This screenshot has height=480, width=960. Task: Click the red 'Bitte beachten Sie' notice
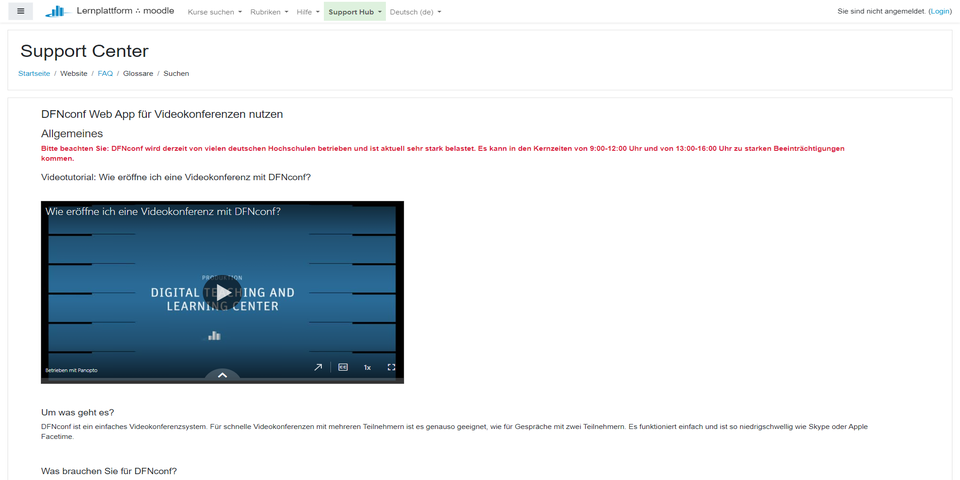click(x=443, y=153)
